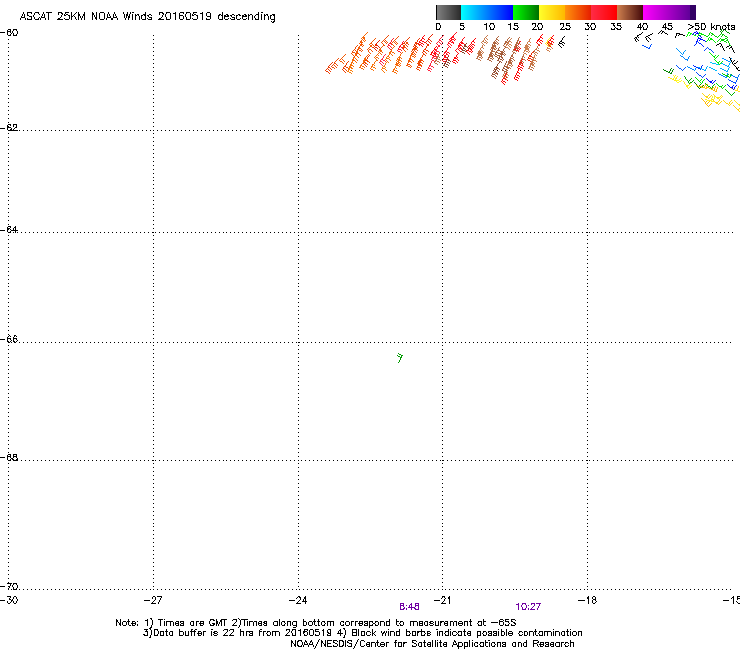This screenshot has width=740, height=650.
Task: Click the NOAA/NESDIS Center credit line
Action: click(432, 644)
